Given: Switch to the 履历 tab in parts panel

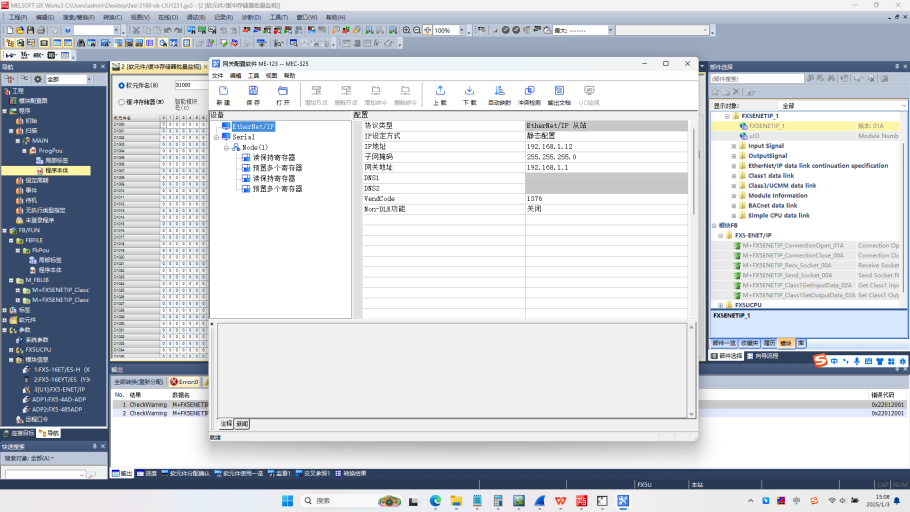Looking at the screenshot, I should click(x=770, y=343).
